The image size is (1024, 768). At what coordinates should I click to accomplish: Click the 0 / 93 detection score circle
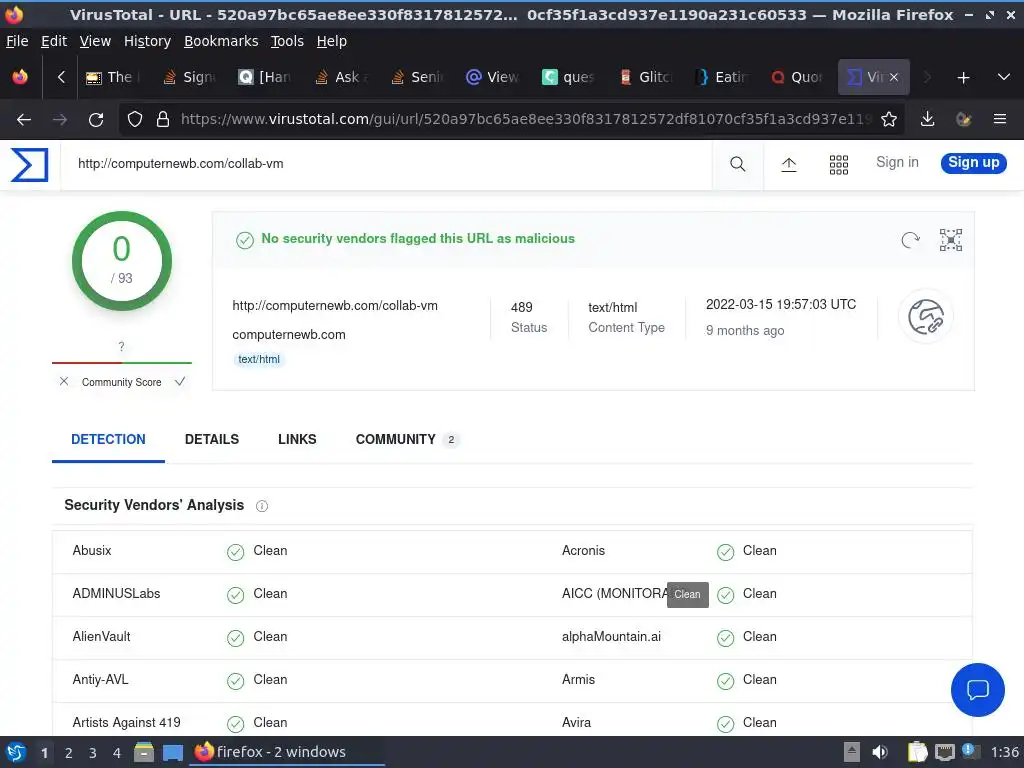[121, 261]
